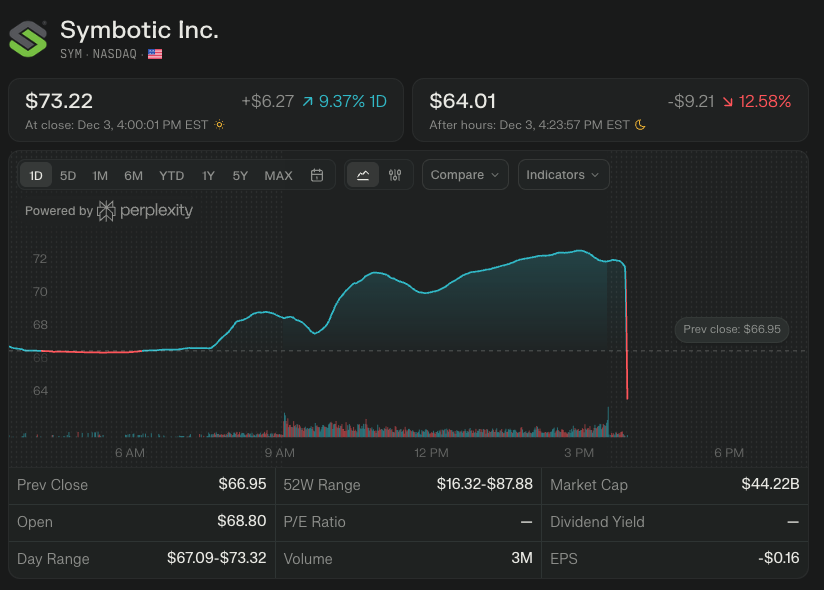This screenshot has width=824, height=590.
Task: Click the sun icon next to market close time
Action: click(x=219, y=125)
